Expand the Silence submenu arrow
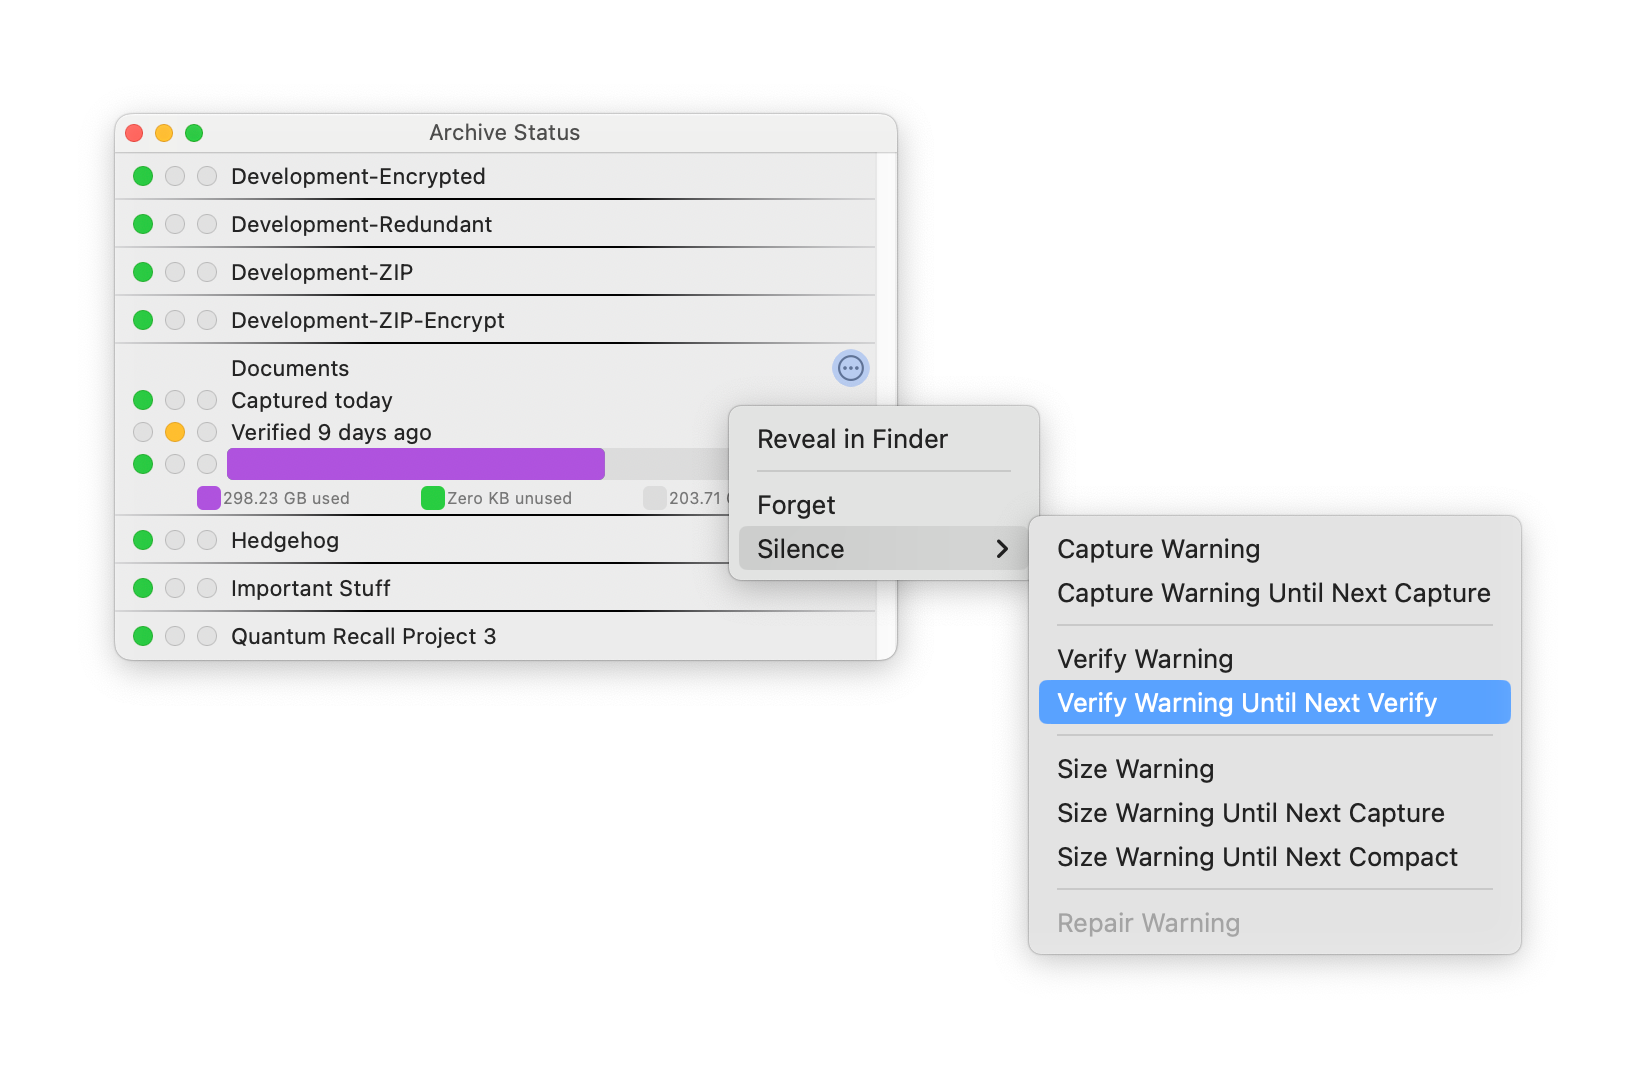Image resolution: width=1638 pixels, height=1070 pixels. [x=1002, y=549]
